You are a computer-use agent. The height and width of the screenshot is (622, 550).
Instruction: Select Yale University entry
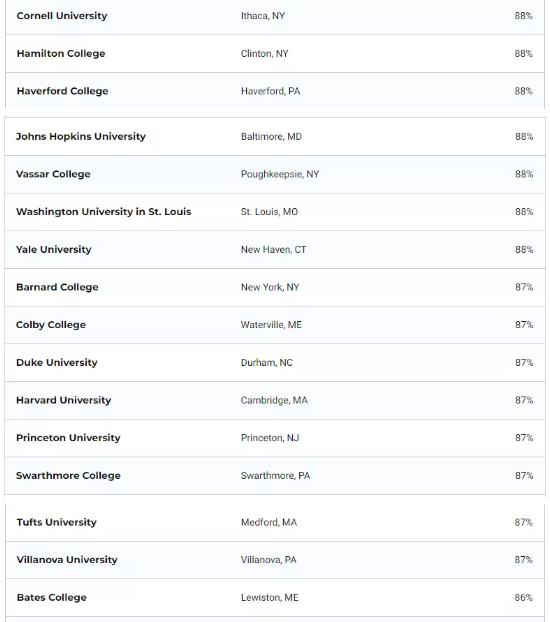pos(54,250)
